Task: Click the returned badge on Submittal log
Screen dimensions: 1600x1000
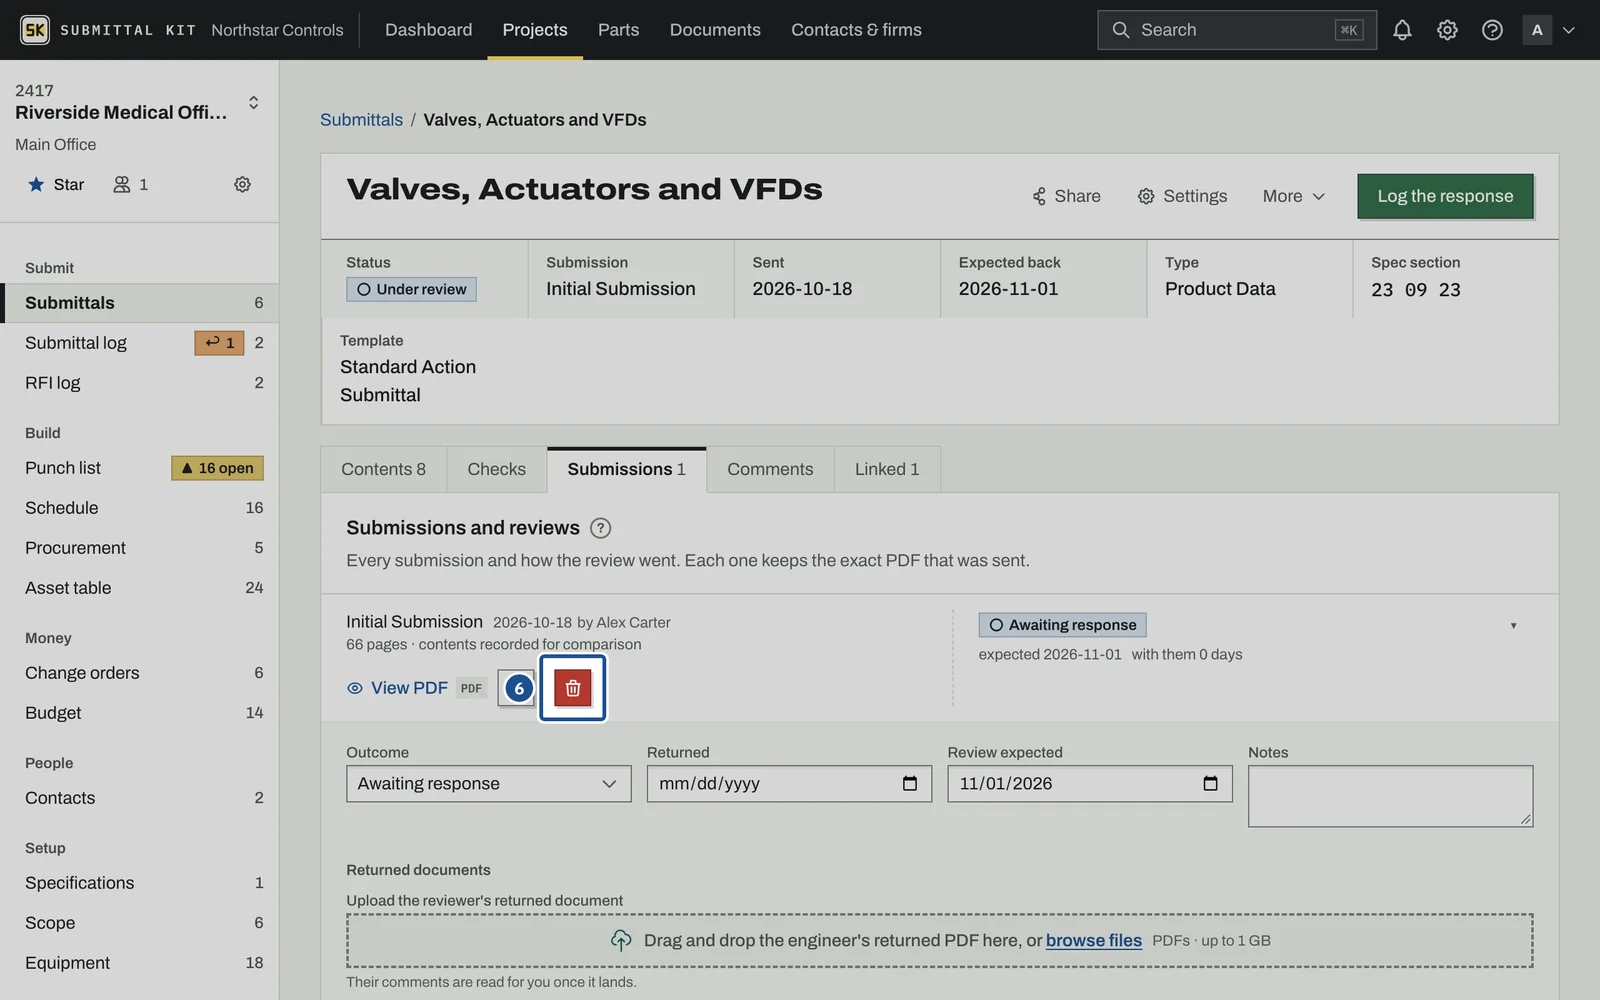Action: [x=219, y=343]
